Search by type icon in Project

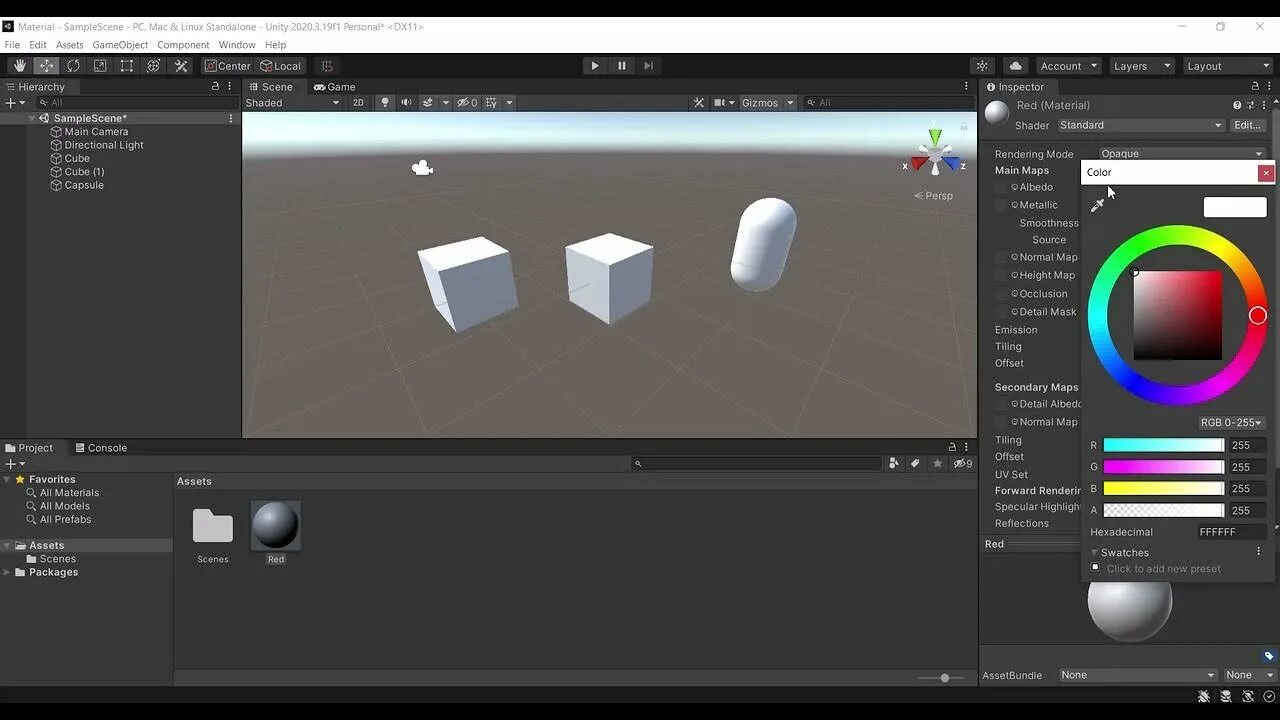pos(893,464)
